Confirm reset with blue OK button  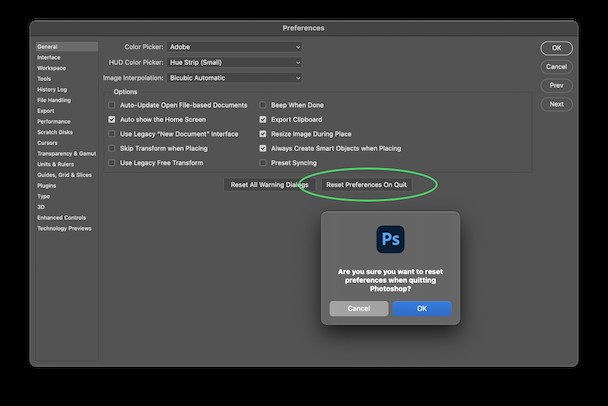(x=422, y=309)
